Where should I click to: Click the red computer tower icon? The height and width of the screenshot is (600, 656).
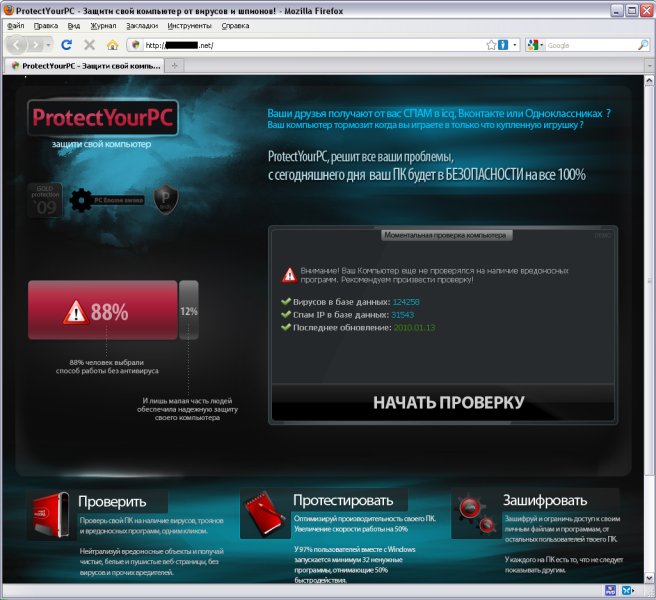51,515
